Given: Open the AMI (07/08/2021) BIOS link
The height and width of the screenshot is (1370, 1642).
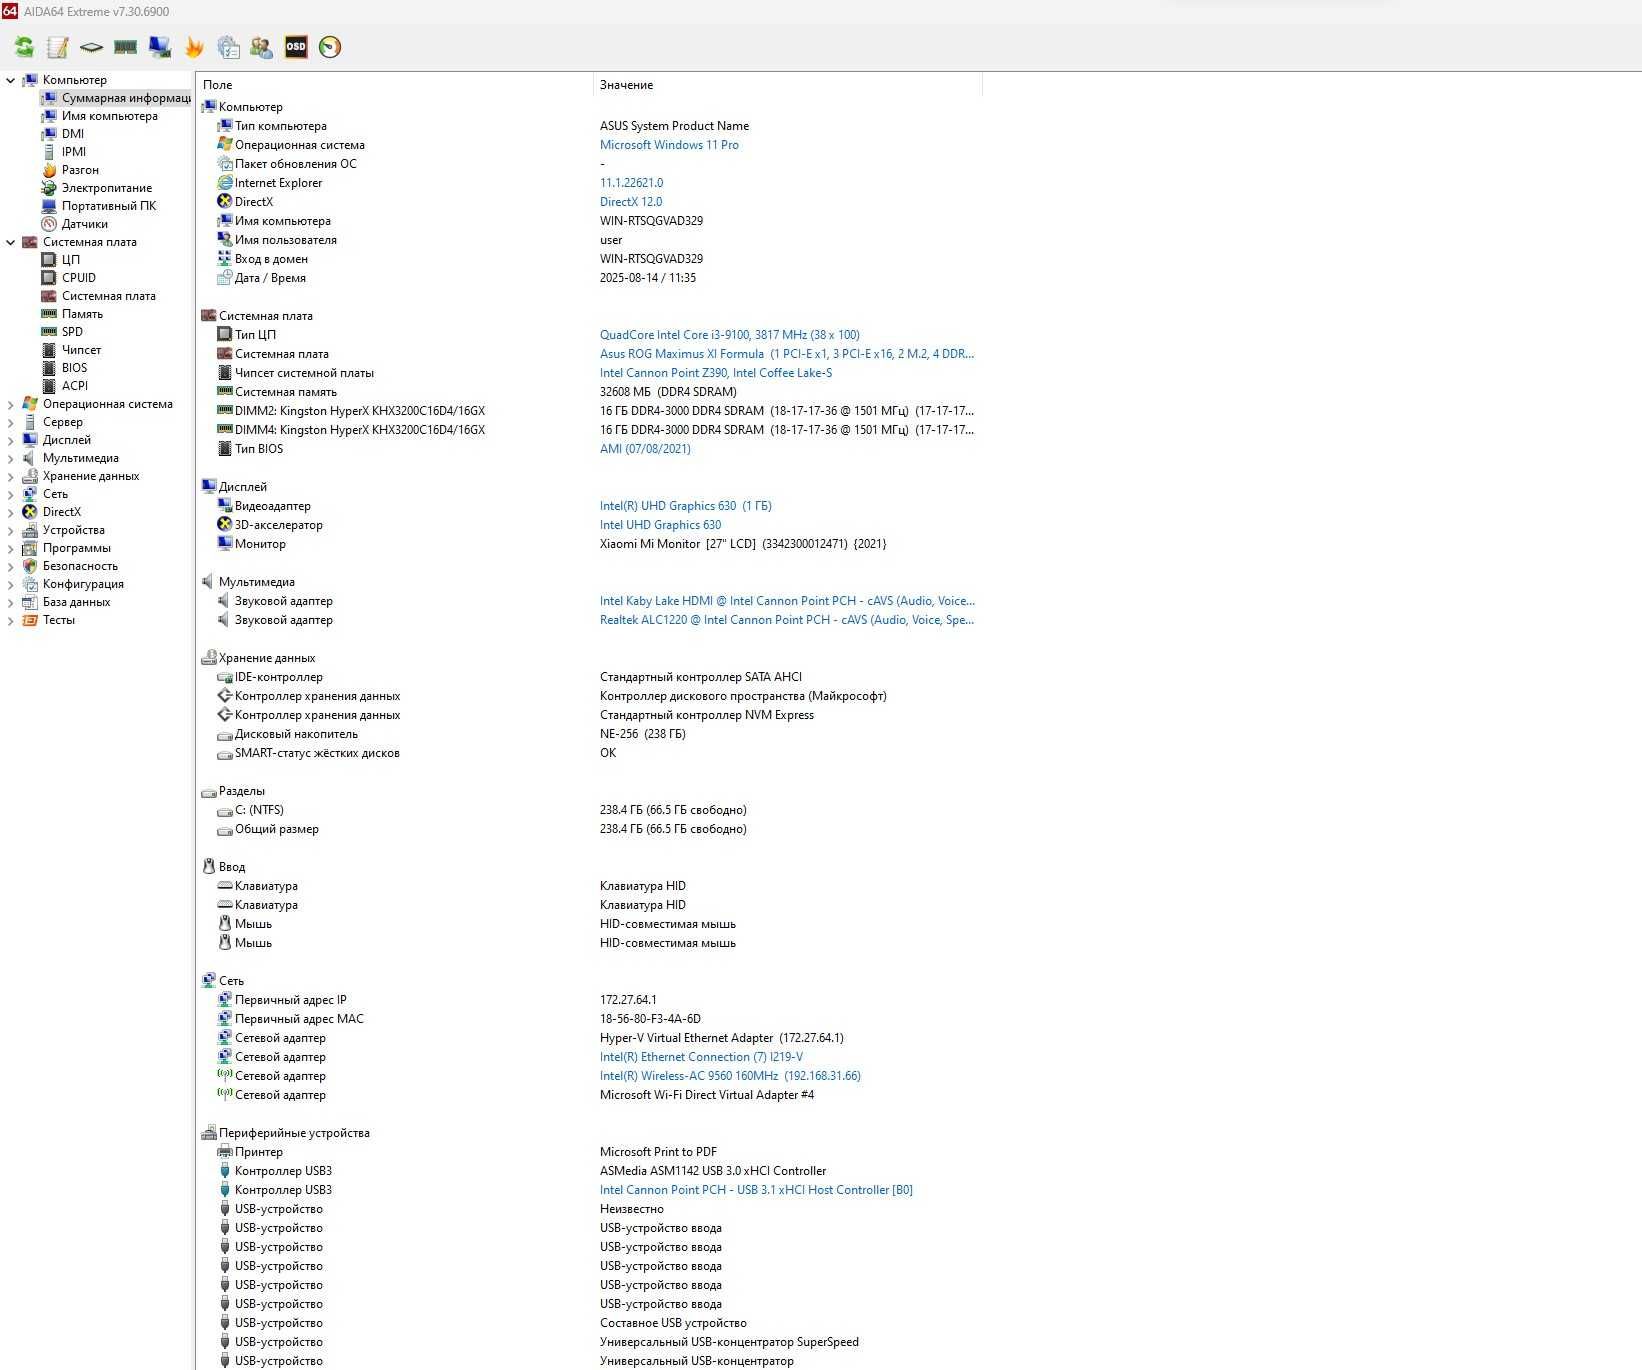Looking at the screenshot, I should [645, 449].
